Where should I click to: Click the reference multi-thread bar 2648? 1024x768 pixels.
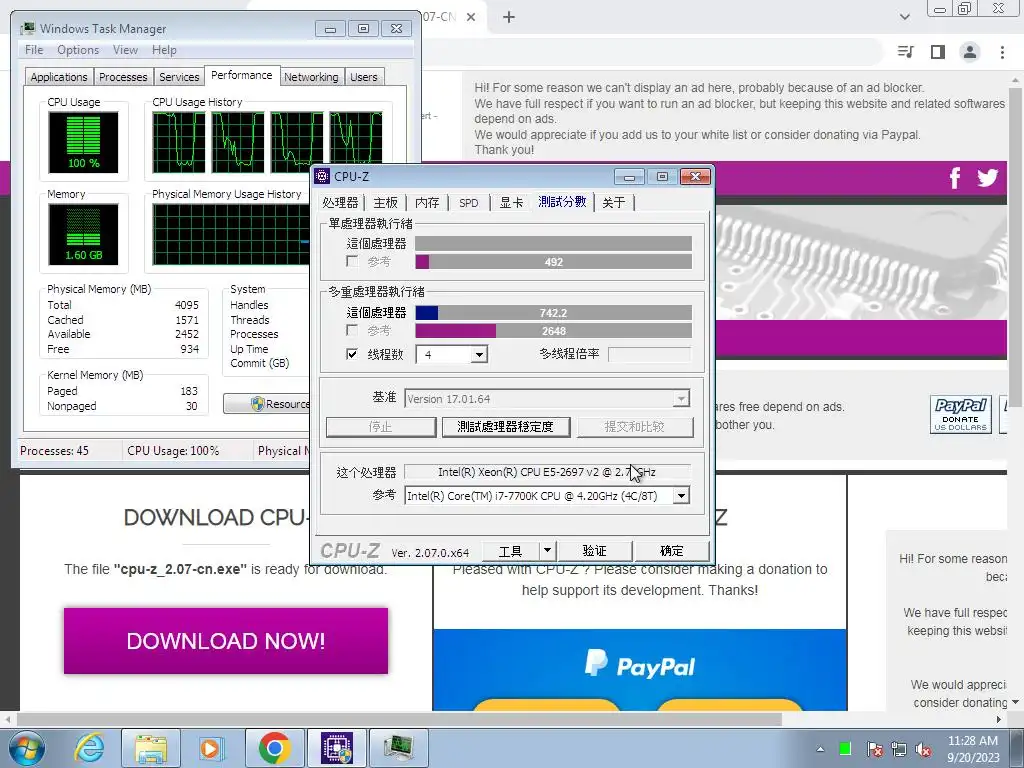[553, 331]
